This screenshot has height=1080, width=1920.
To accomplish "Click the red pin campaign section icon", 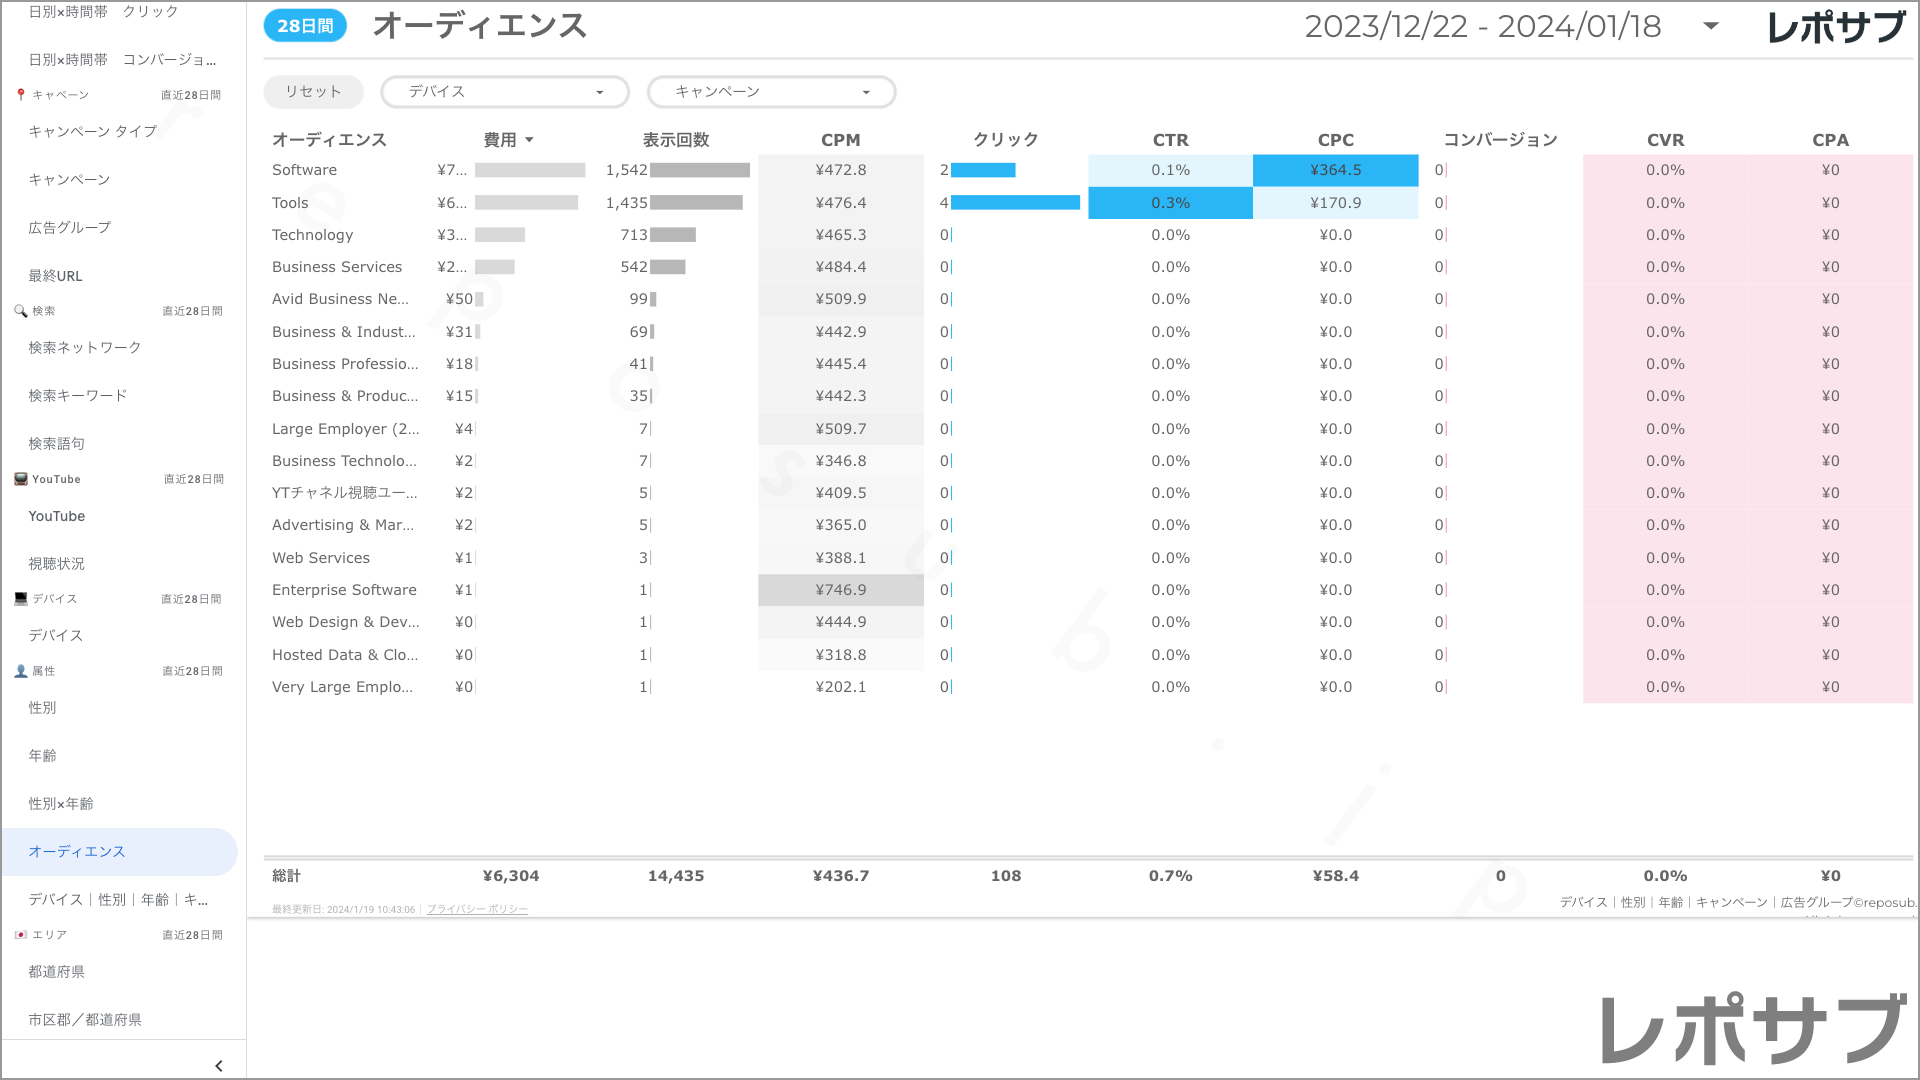I will pos(21,95).
